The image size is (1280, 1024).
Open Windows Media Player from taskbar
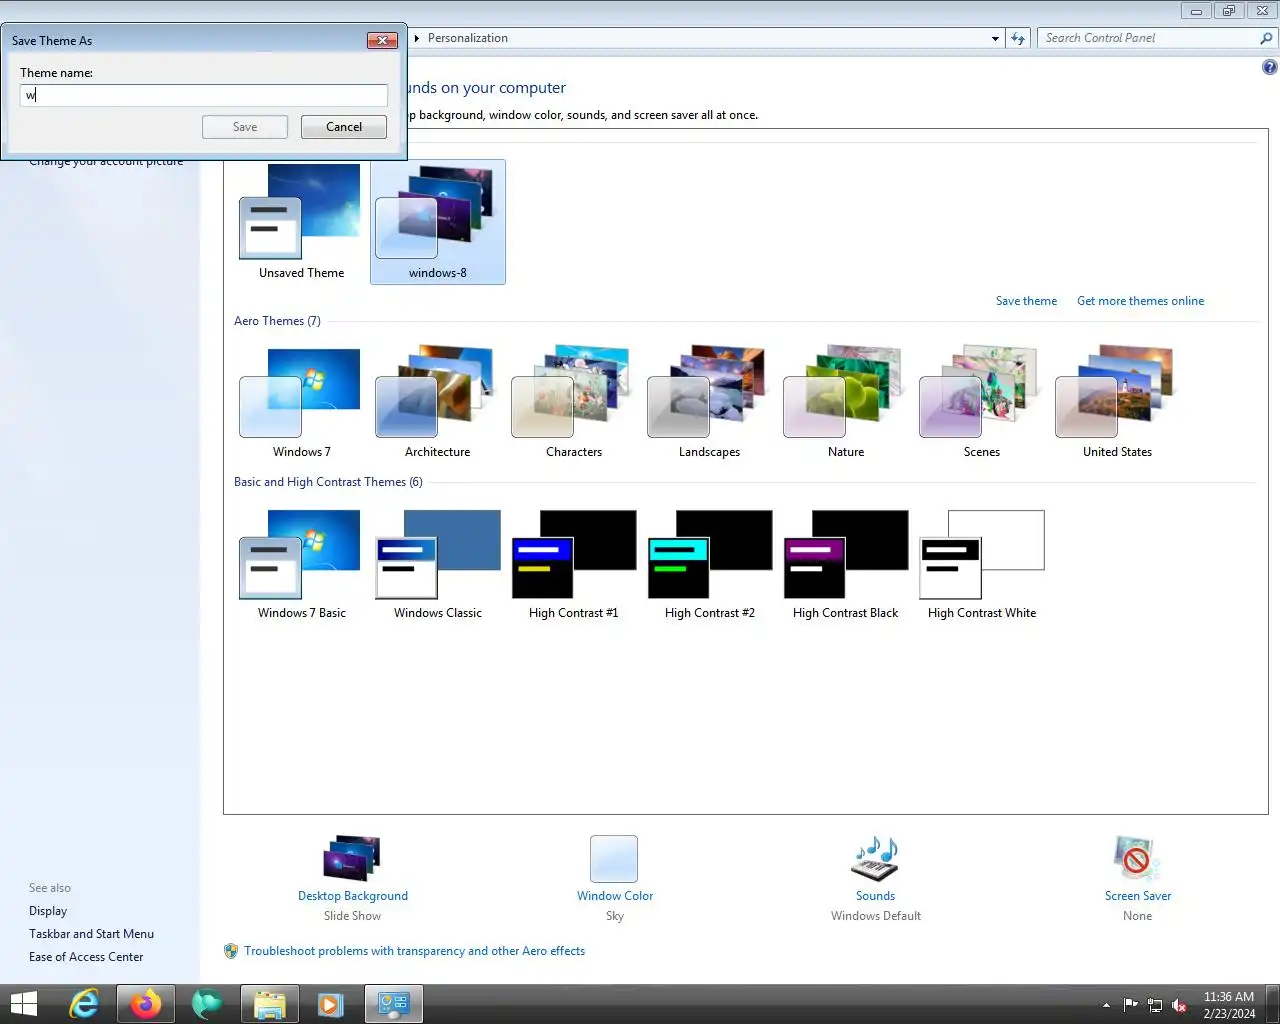point(330,1004)
